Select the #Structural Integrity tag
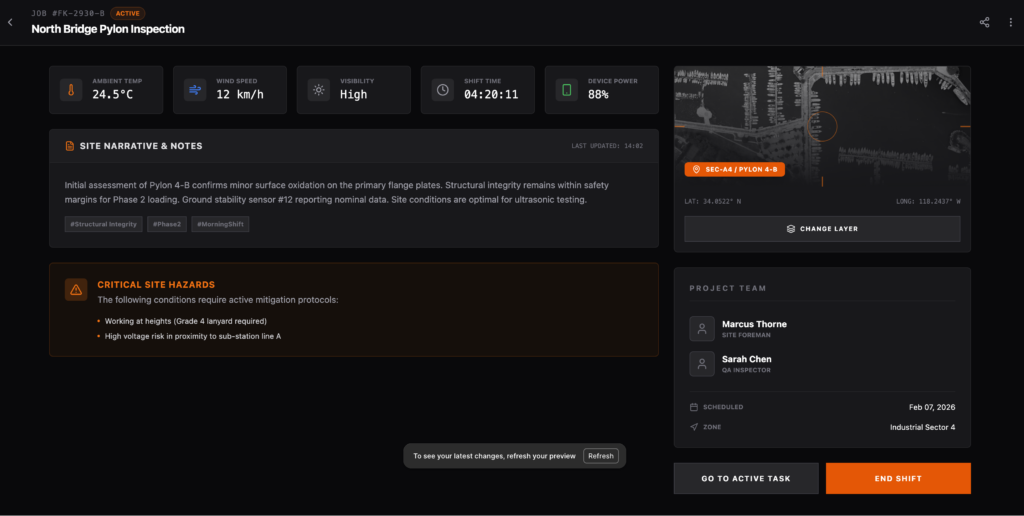The height and width of the screenshot is (516, 1024). 103,224
